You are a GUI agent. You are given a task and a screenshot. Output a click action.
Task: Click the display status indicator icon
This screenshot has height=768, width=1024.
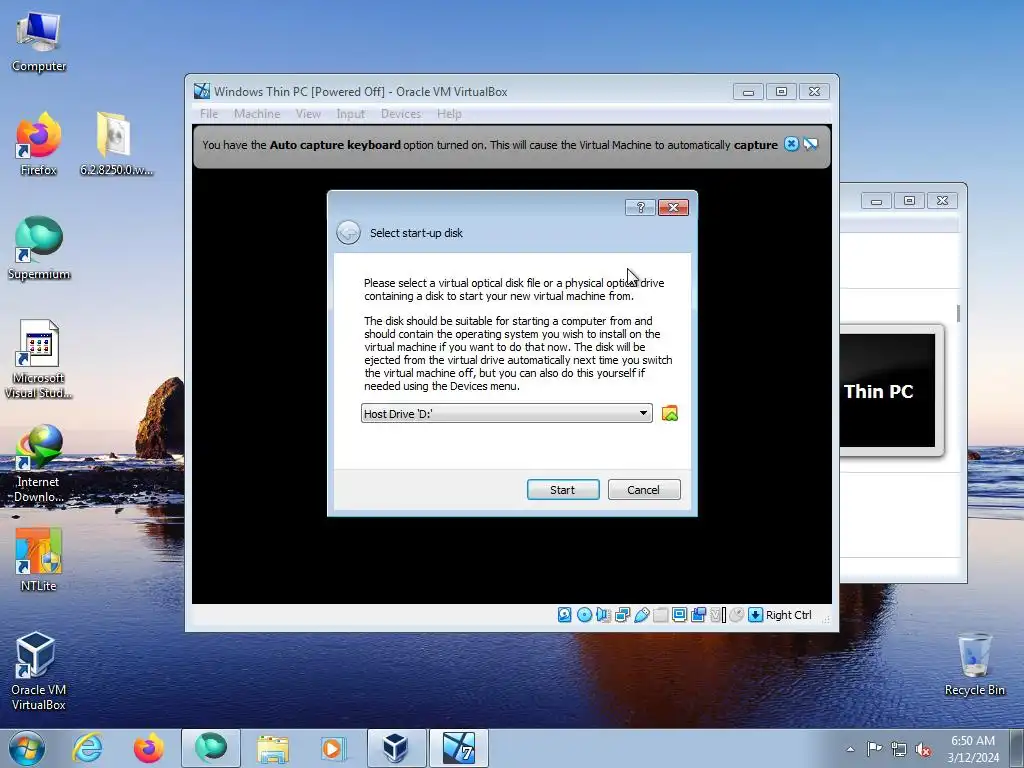click(x=679, y=615)
